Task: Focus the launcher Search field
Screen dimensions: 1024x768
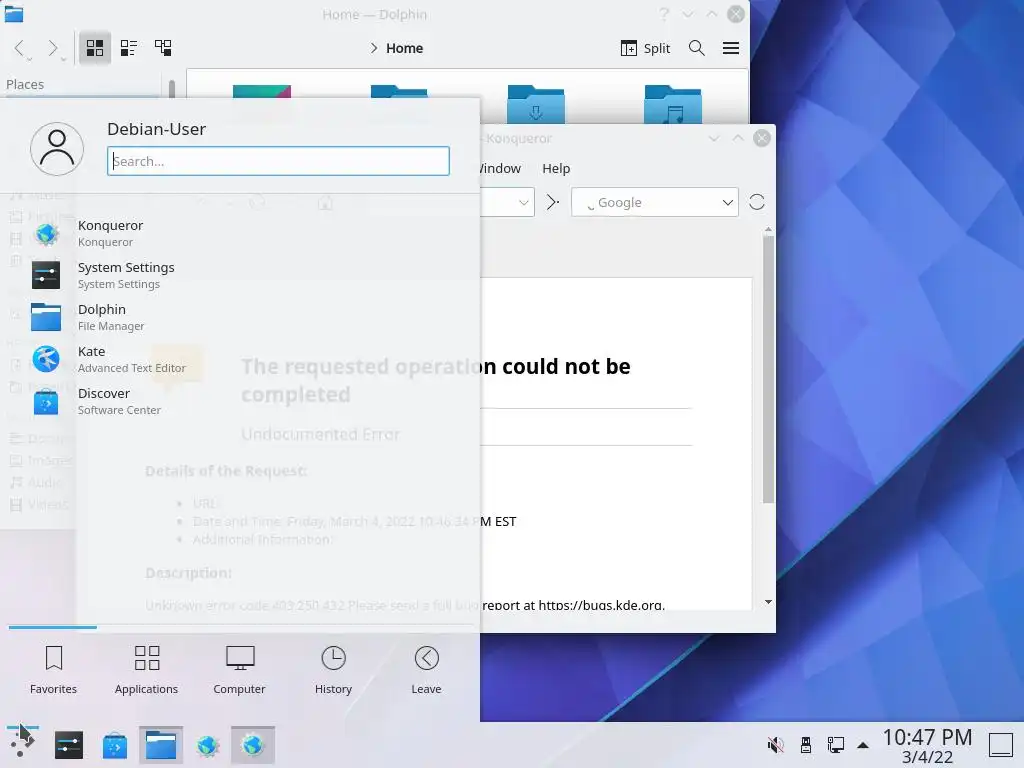Action: tap(278, 161)
